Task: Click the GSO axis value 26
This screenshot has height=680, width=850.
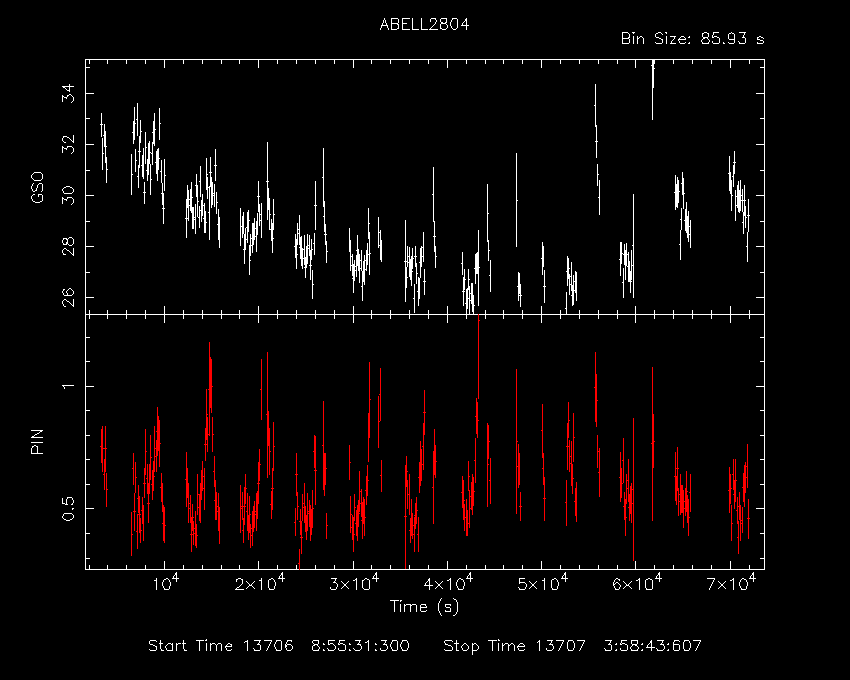Action: [68, 298]
